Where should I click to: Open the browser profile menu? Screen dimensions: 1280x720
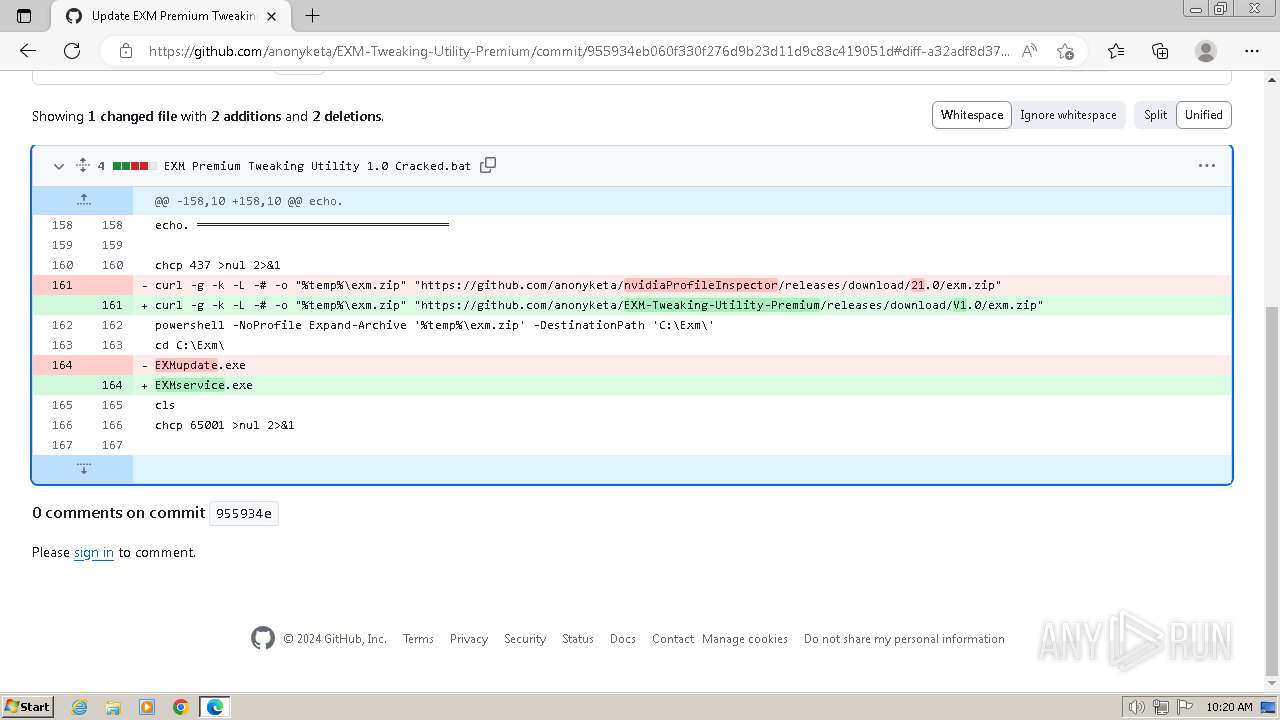(x=1206, y=51)
